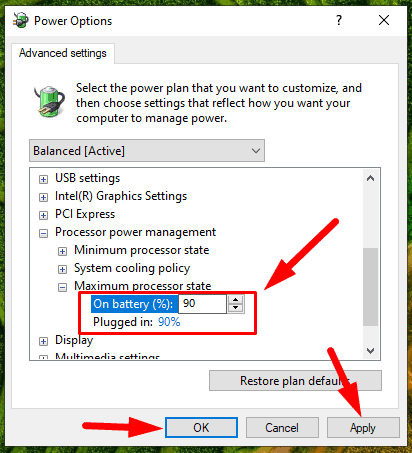Collapse Processor power management node
412x453 pixels.
[x=43, y=233]
